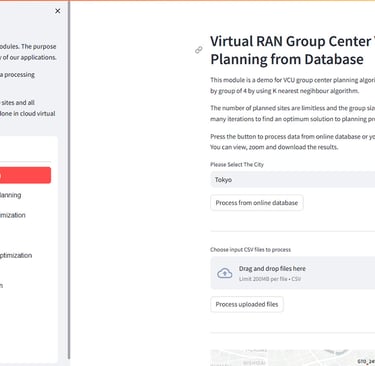Click the Planning from Database title line
375x366 pixels.
pos(287,59)
